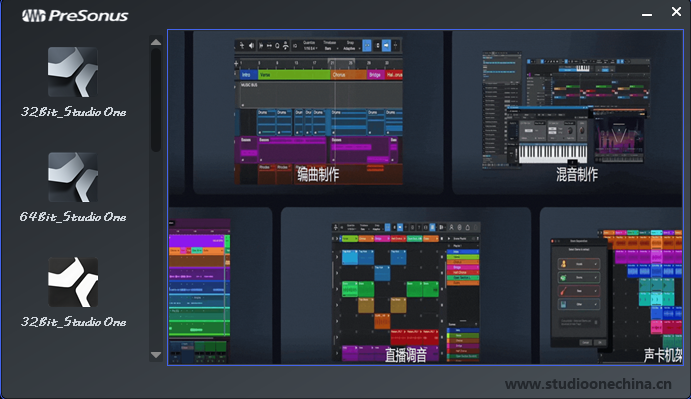Image resolution: width=691 pixels, height=399 pixels.
Task: Open the 声卡机架 sound card rack thumbnail
Action: (611, 286)
